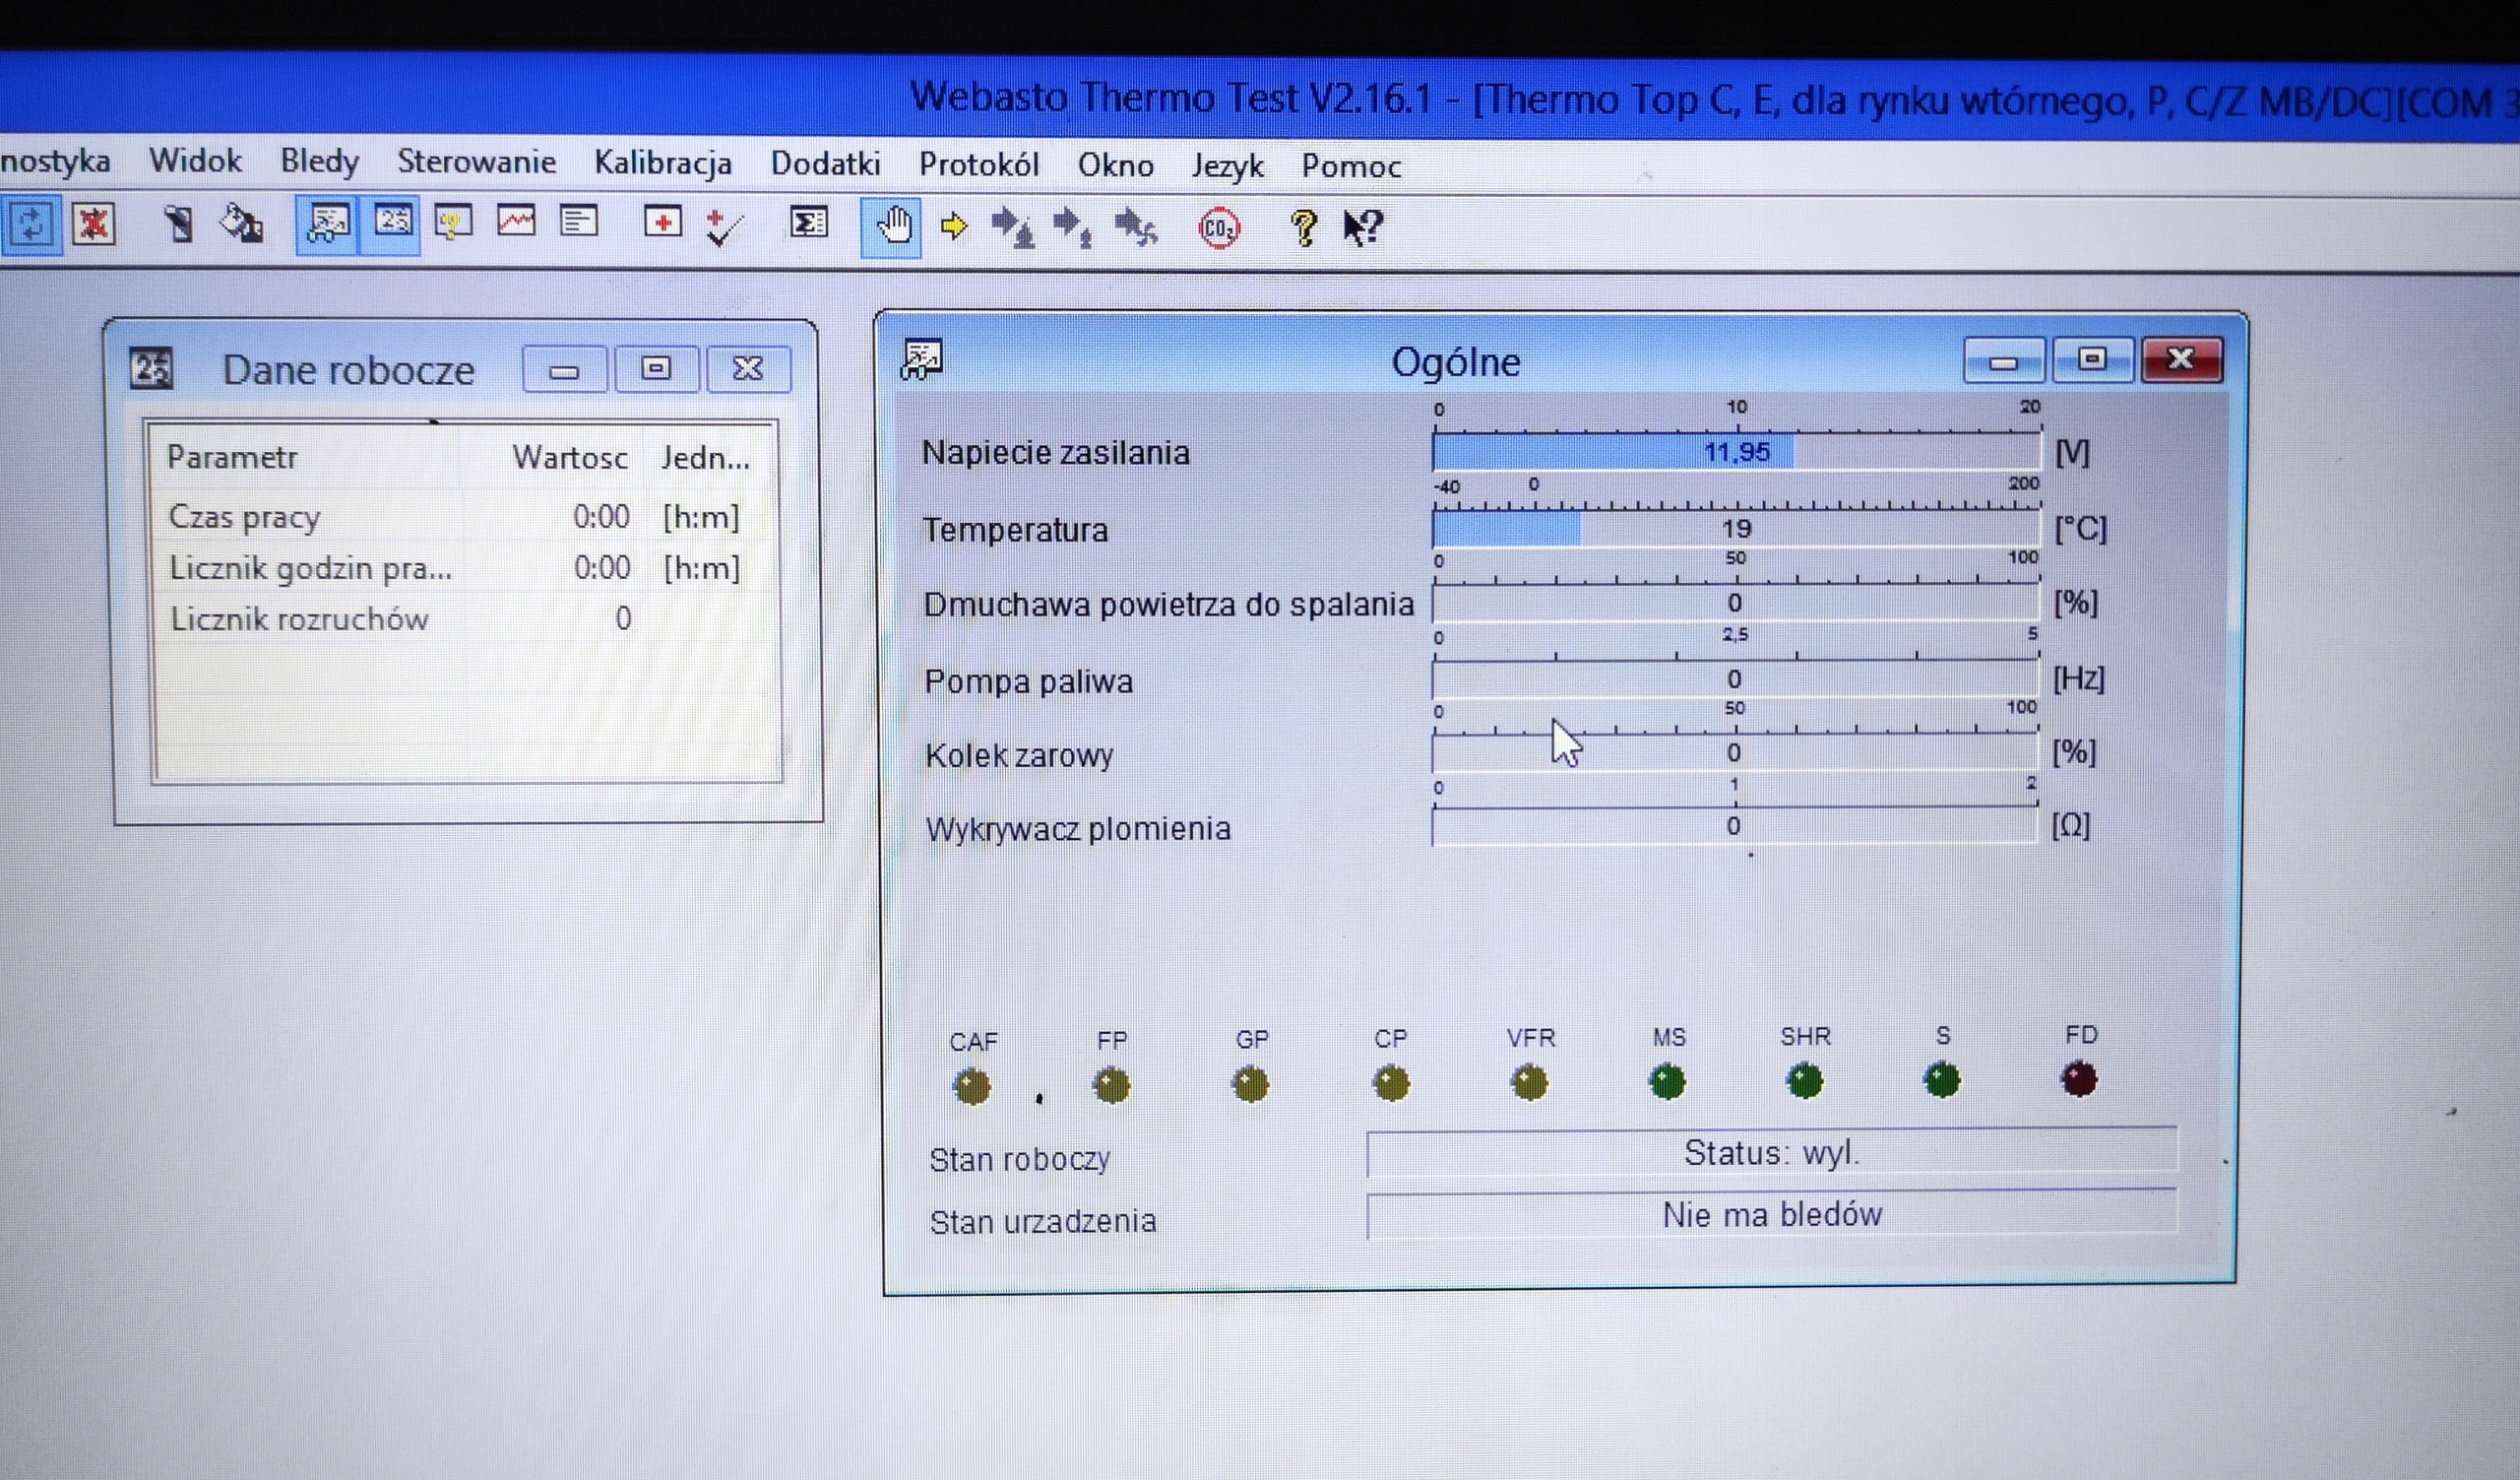
Task: Click the arrow with fan icon
Action: click(x=1135, y=228)
